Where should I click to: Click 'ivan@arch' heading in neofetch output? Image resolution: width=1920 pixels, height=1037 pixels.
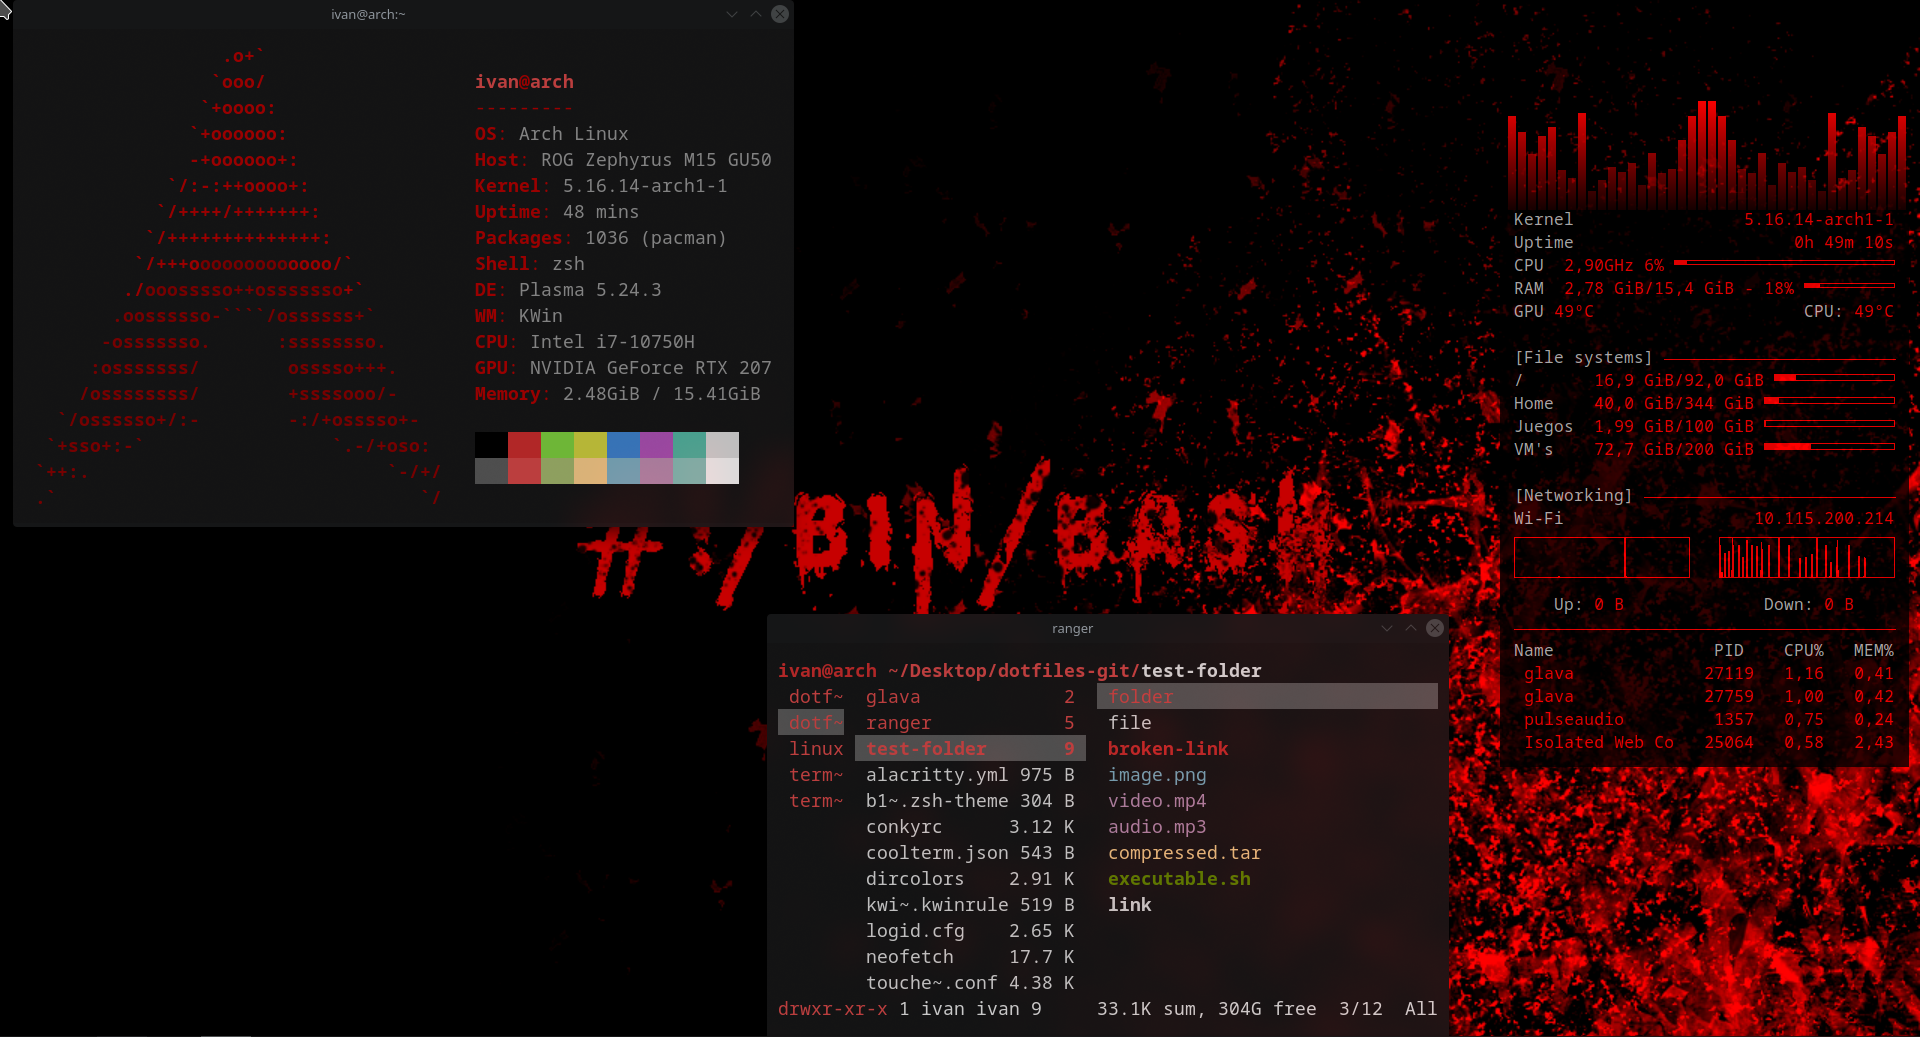click(524, 82)
